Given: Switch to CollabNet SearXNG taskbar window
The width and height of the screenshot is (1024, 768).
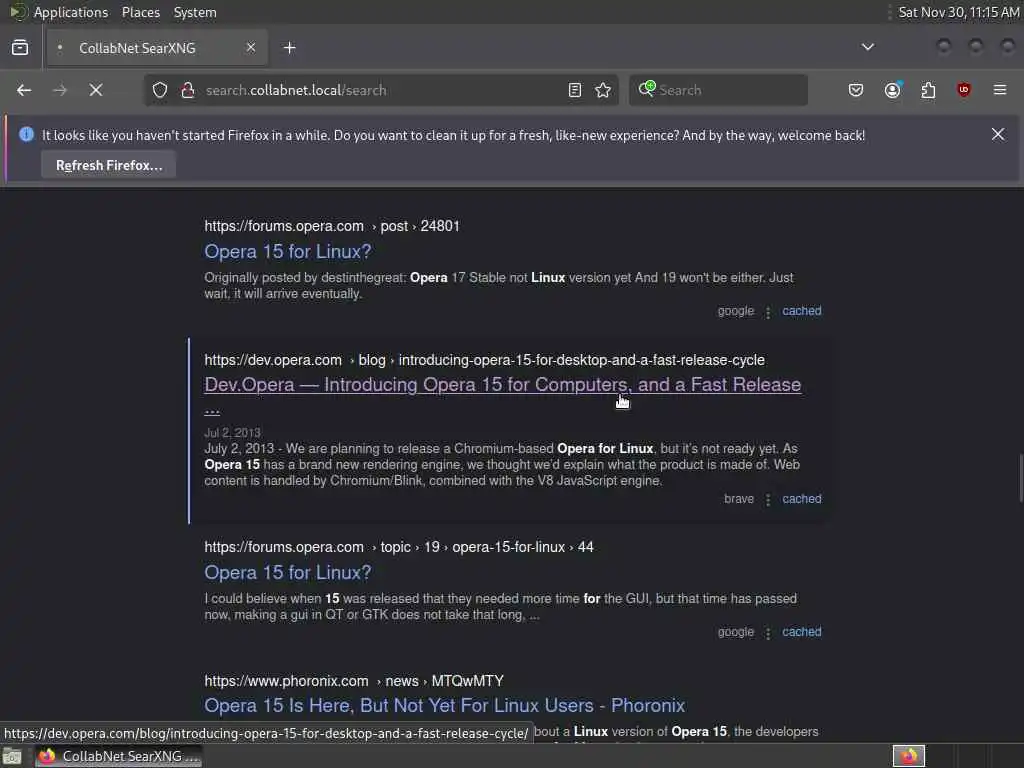Looking at the screenshot, I should click(x=118, y=756).
